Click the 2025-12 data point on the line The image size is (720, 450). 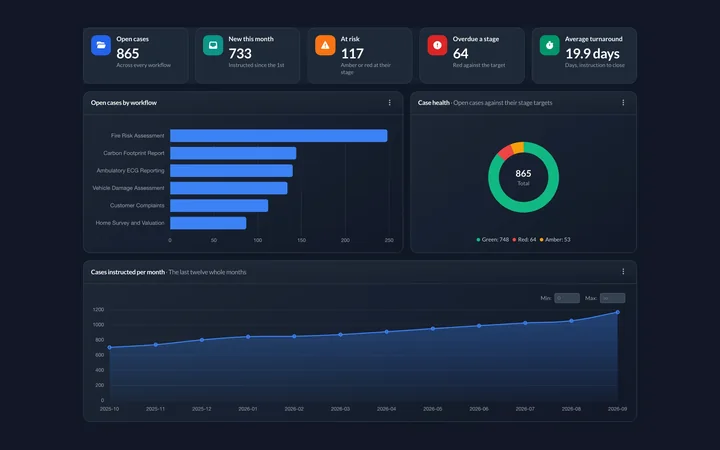[x=202, y=340]
